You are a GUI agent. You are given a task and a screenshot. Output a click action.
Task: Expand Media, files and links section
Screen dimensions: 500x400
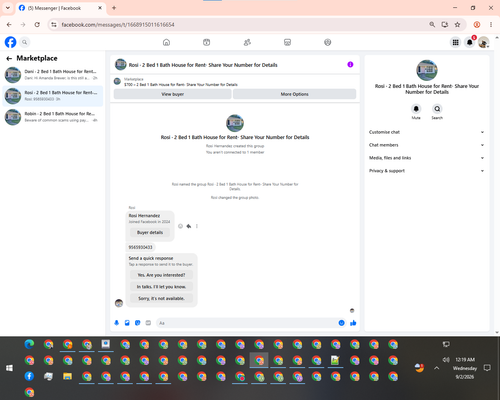(x=427, y=158)
